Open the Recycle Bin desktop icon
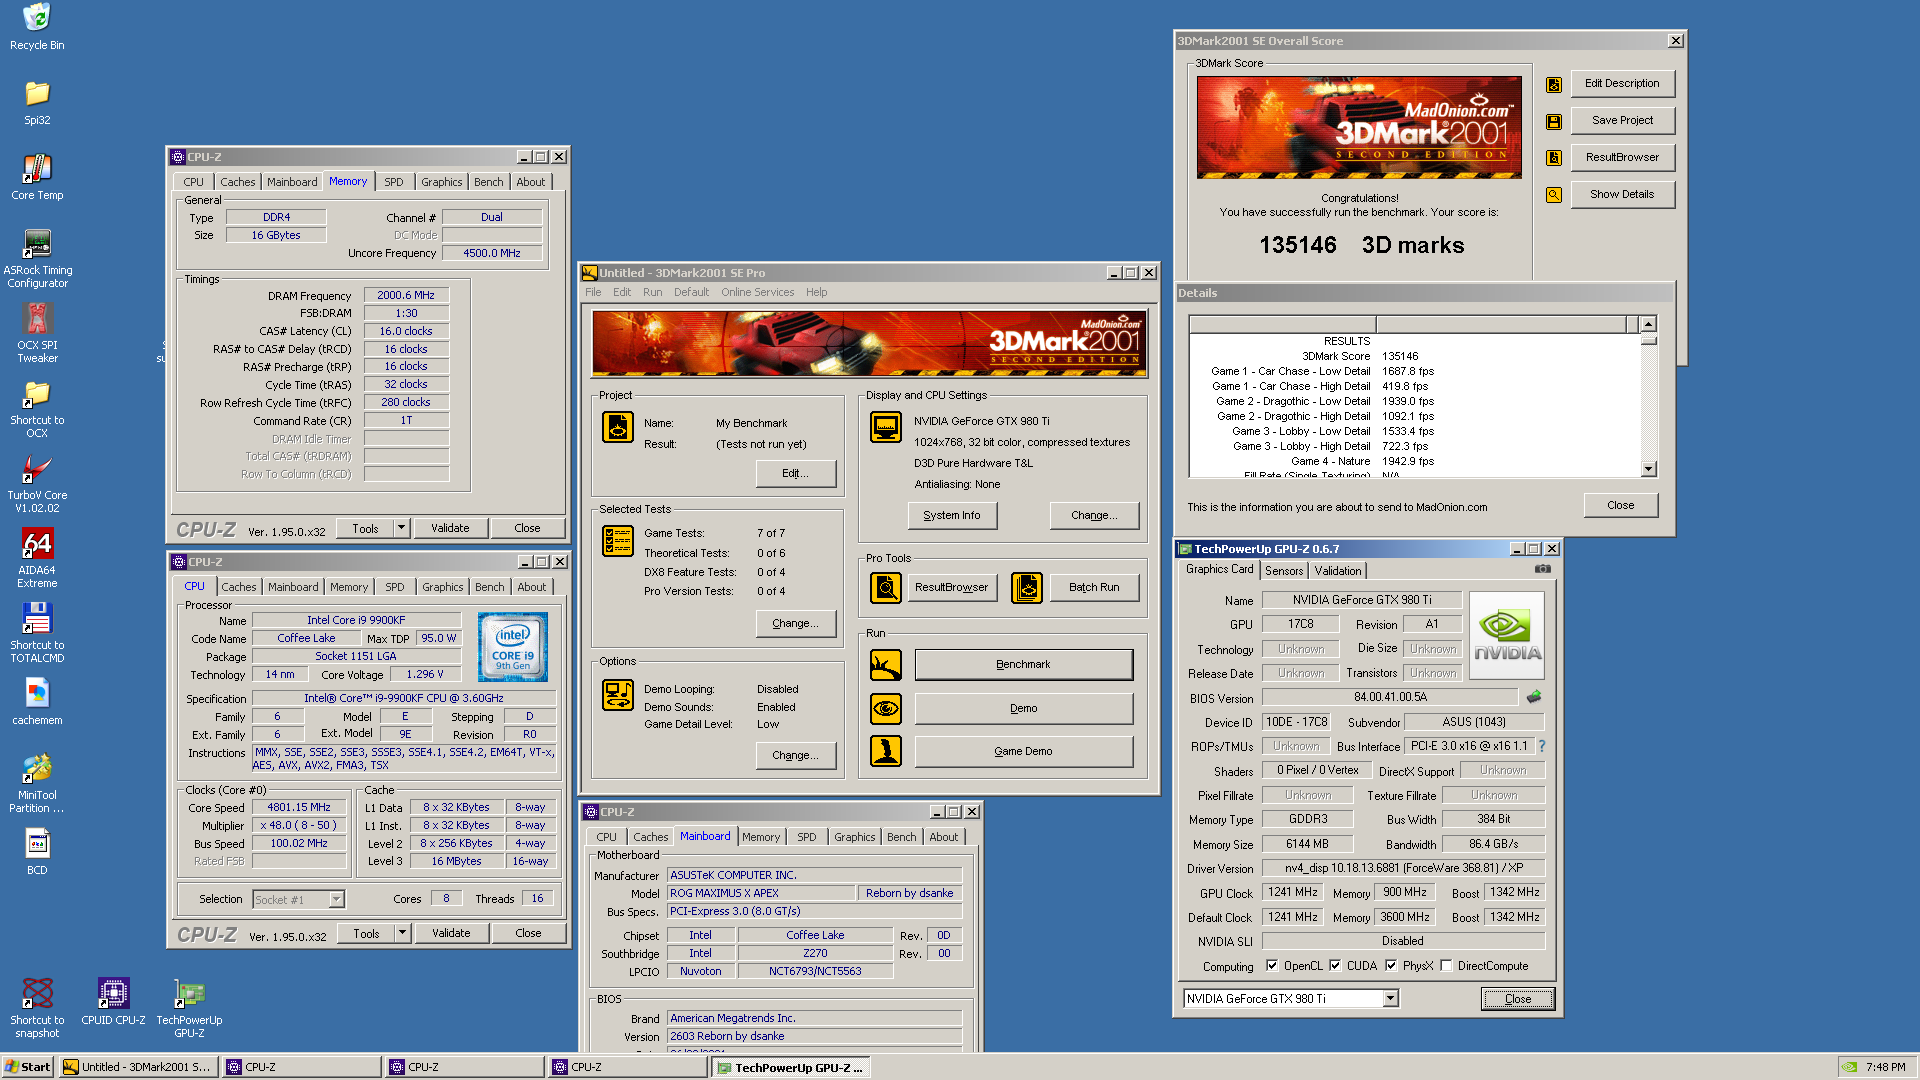This screenshot has height=1080, width=1920. [x=37, y=26]
